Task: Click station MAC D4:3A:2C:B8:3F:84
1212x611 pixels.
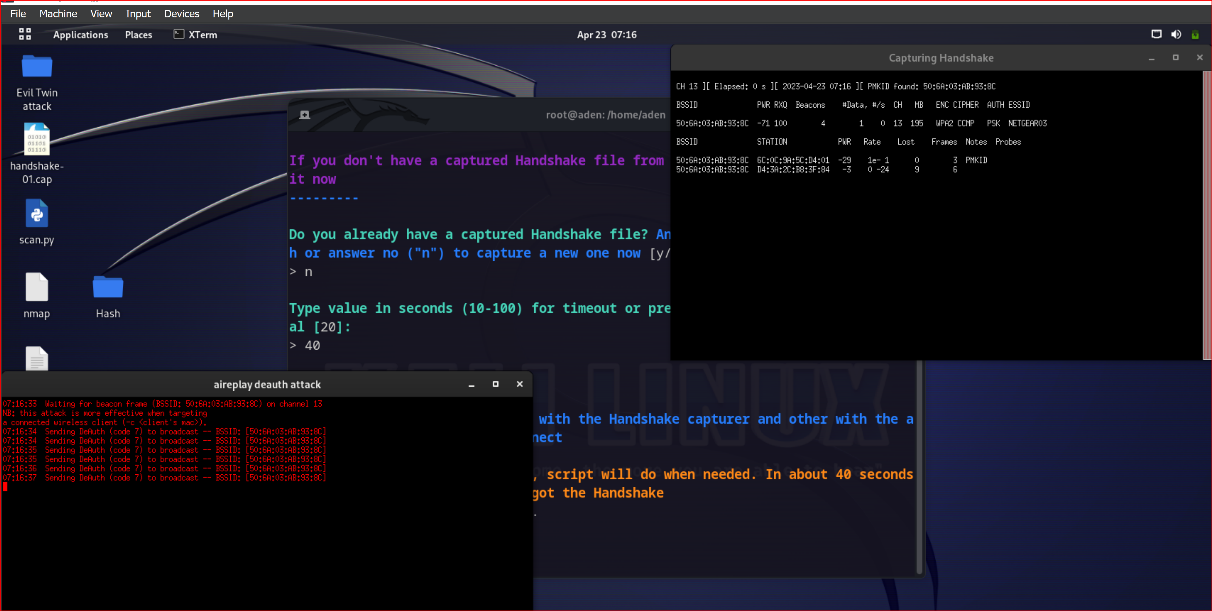Action: click(x=793, y=169)
